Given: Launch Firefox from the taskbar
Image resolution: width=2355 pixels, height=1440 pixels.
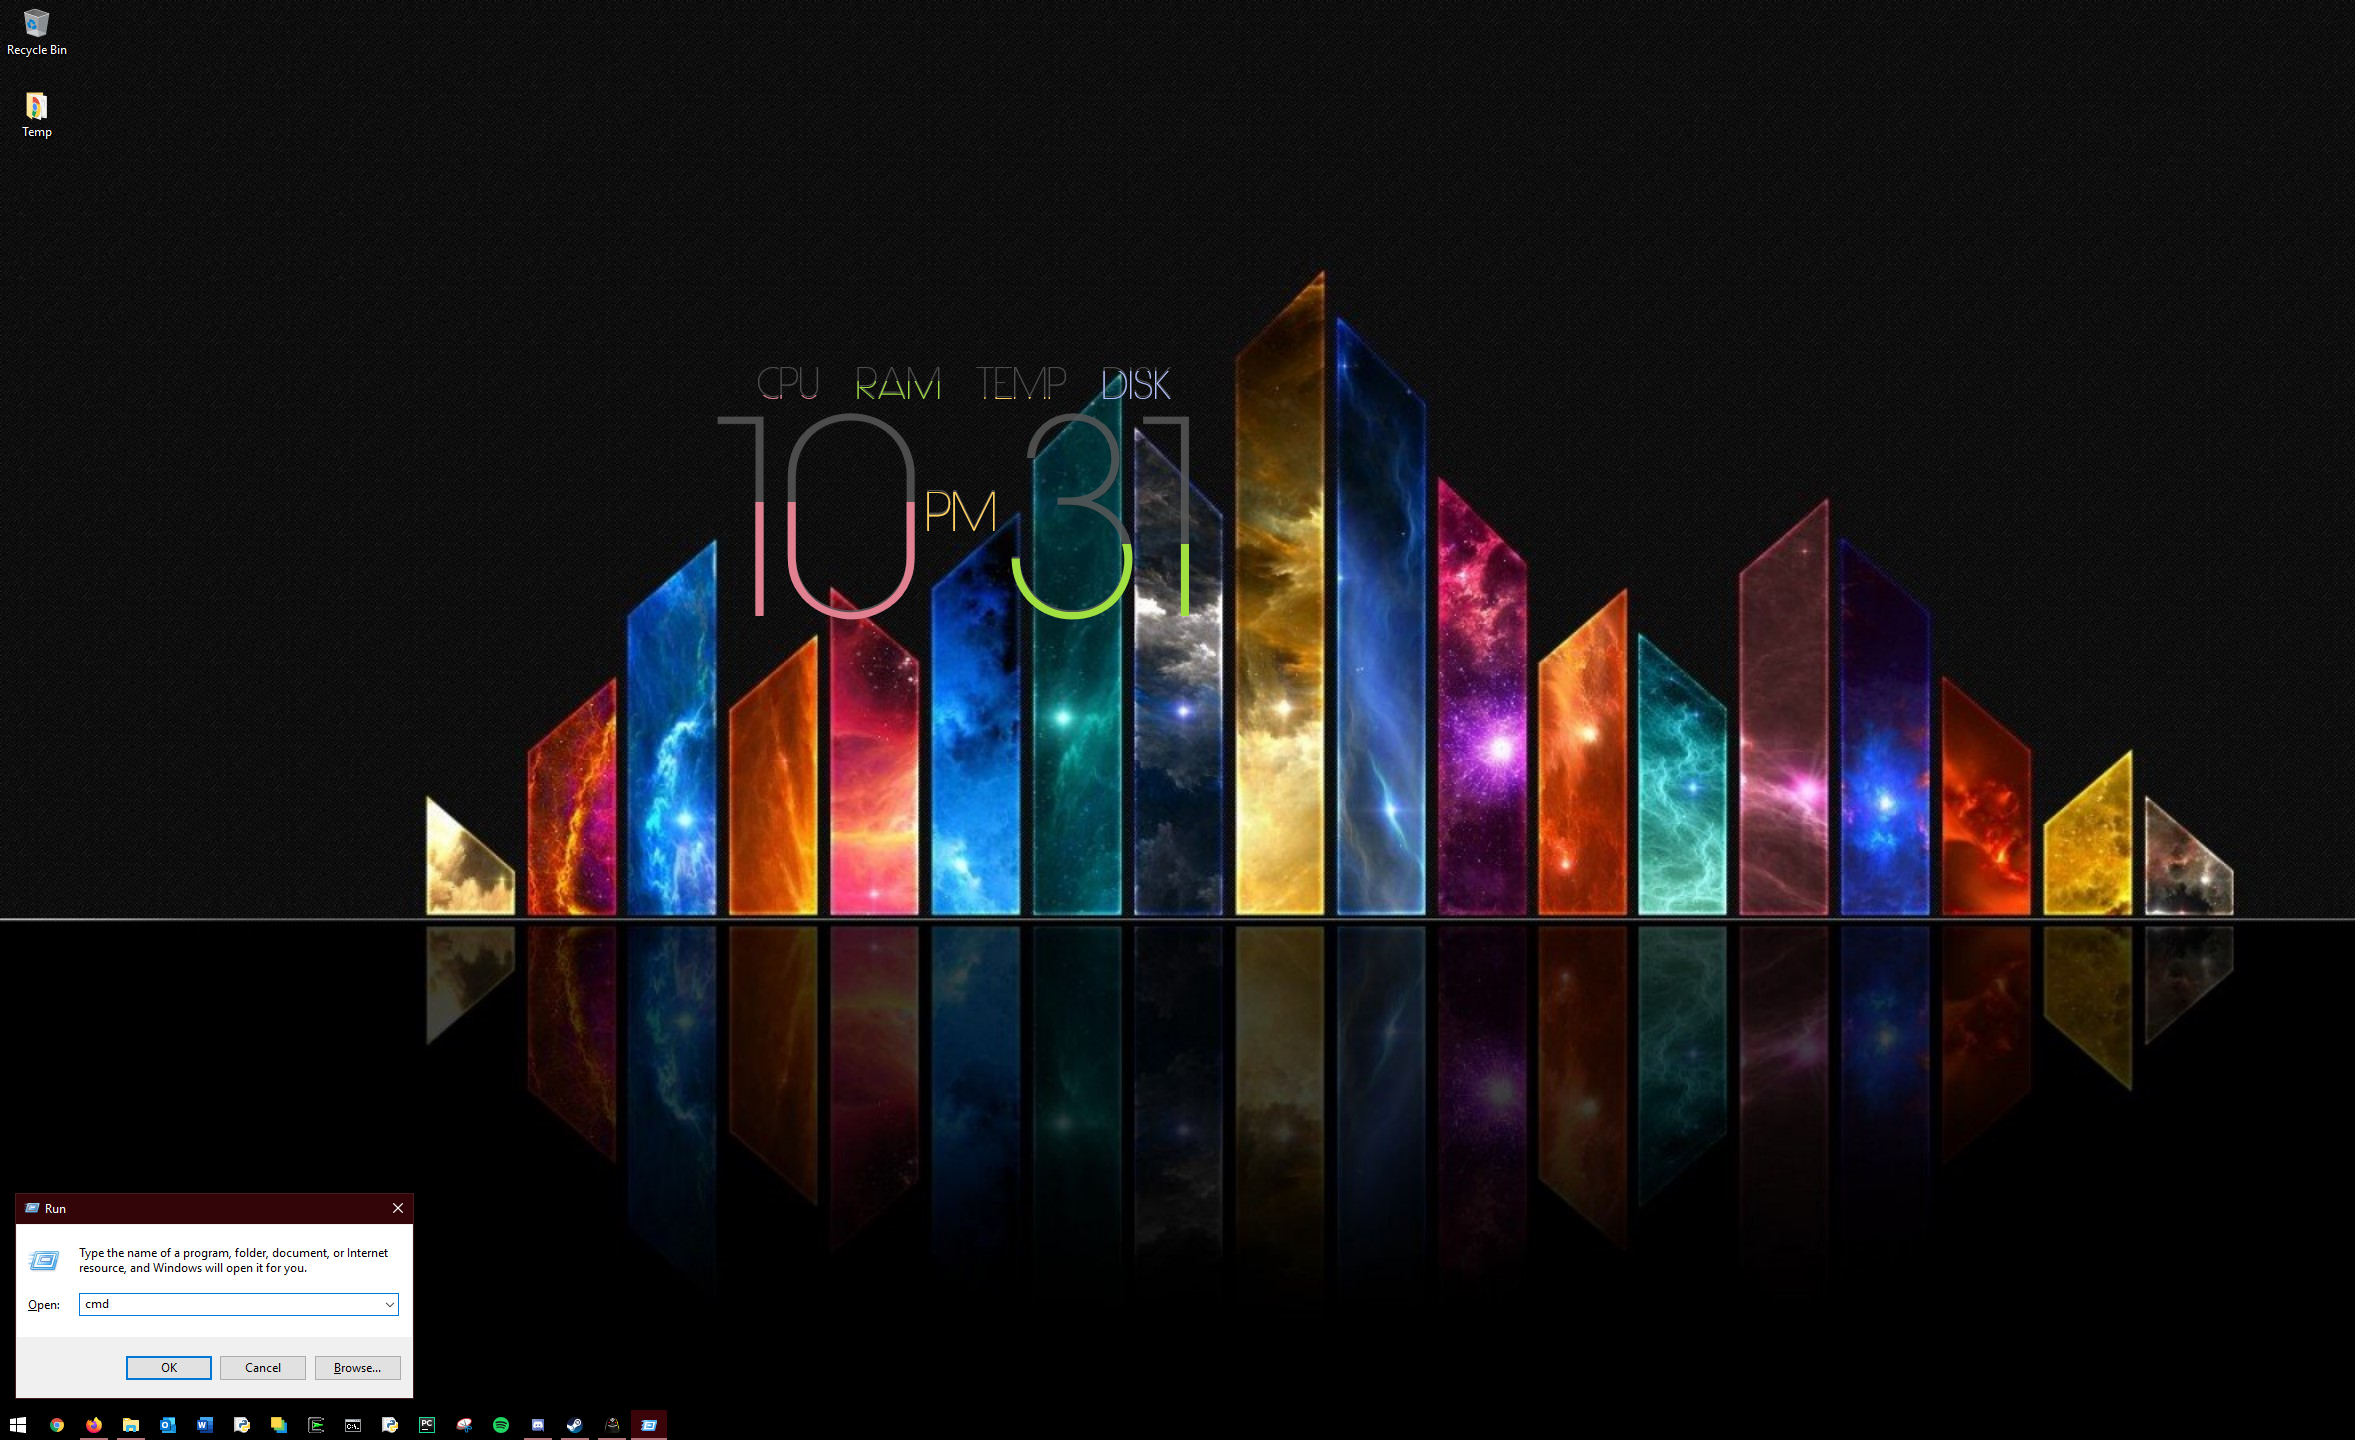Looking at the screenshot, I should click(94, 1425).
